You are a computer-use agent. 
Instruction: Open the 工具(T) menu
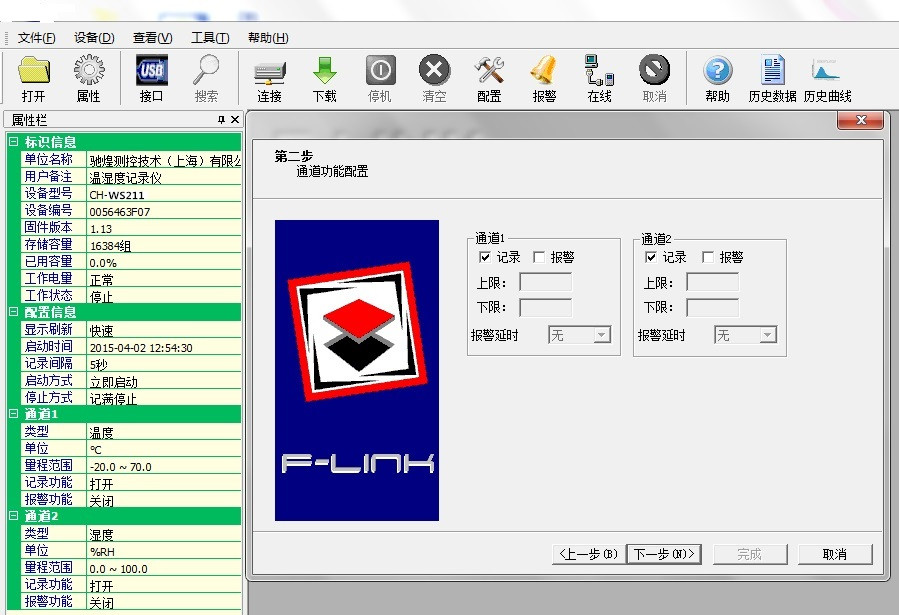[210, 38]
